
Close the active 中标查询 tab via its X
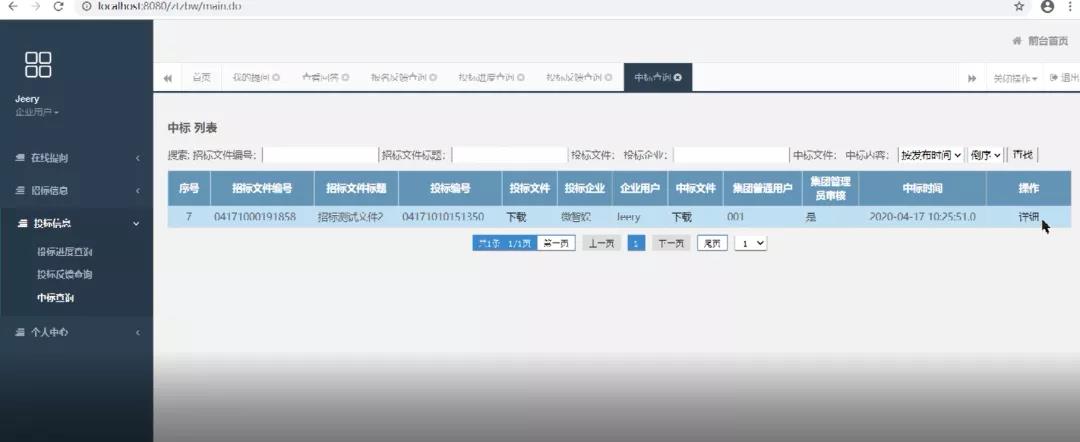tap(678, 78)
